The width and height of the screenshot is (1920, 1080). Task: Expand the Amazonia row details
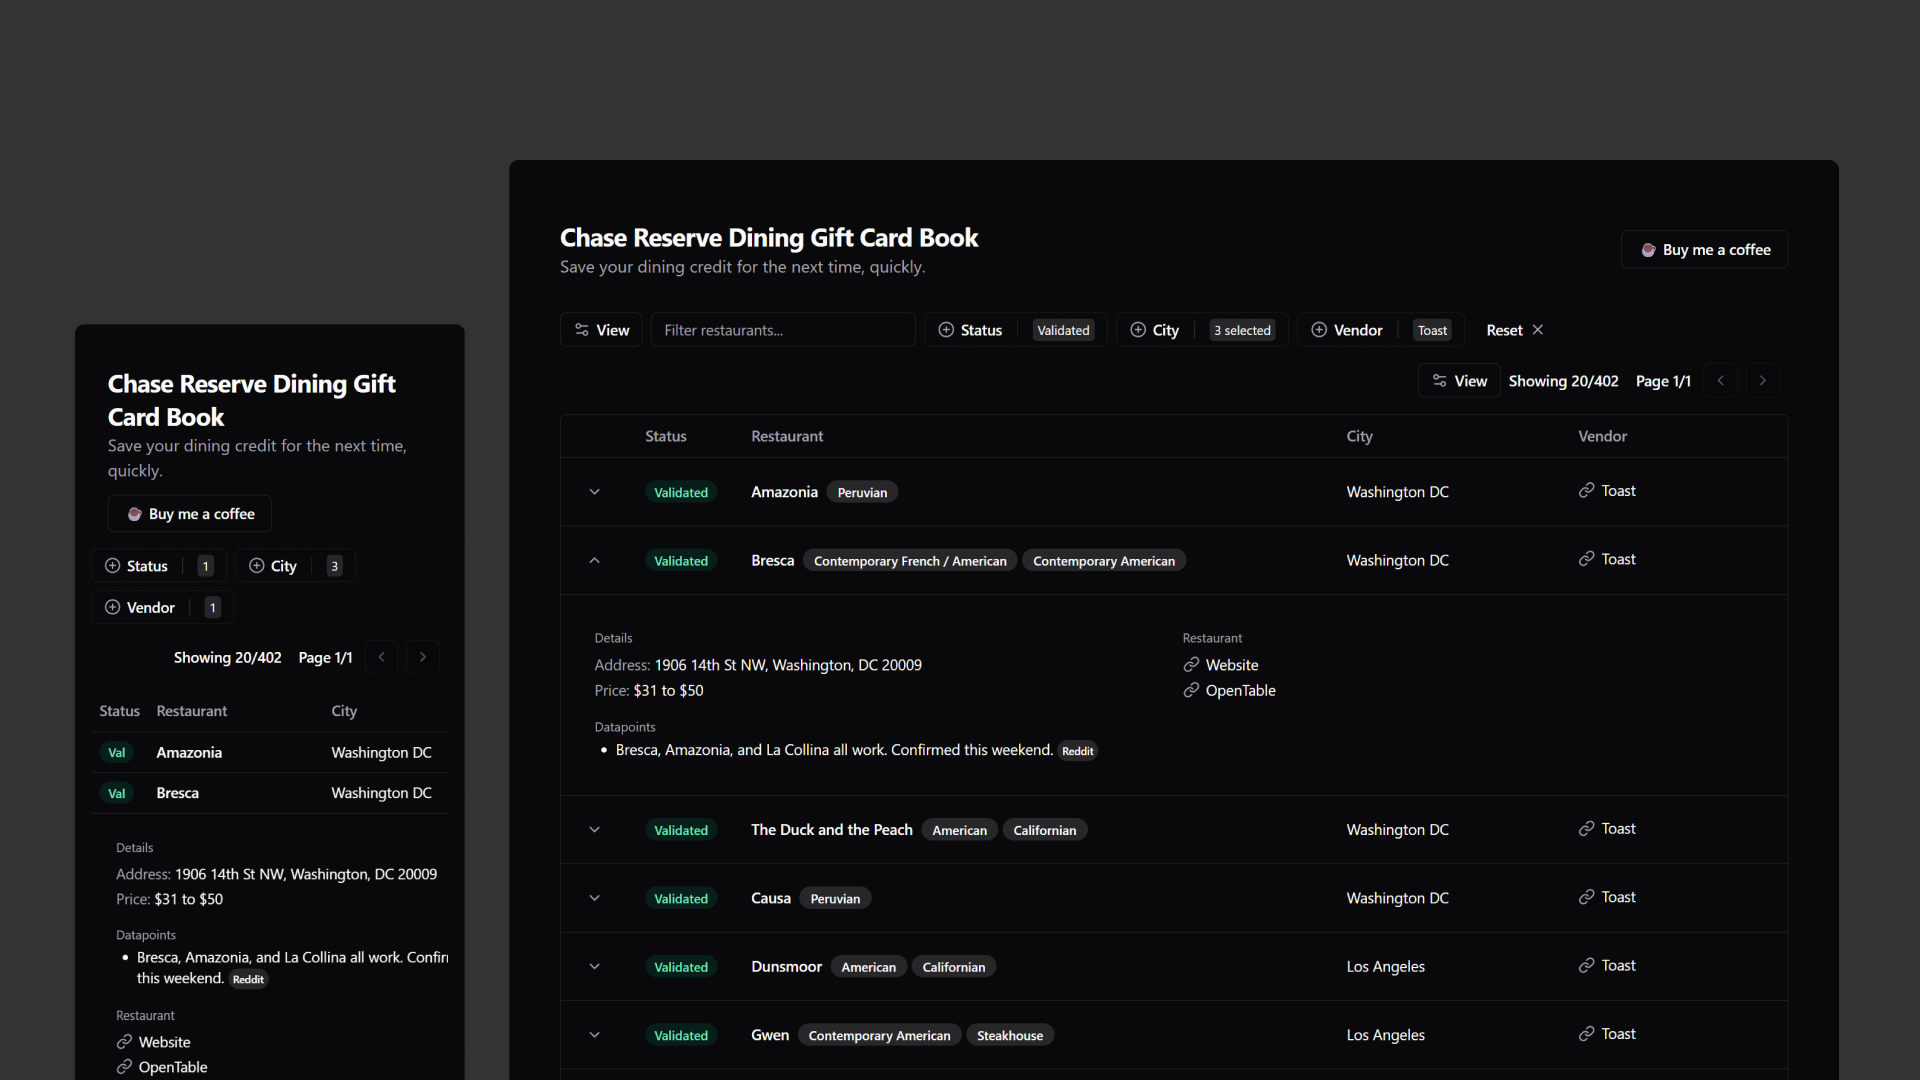[x=595, y=492]
